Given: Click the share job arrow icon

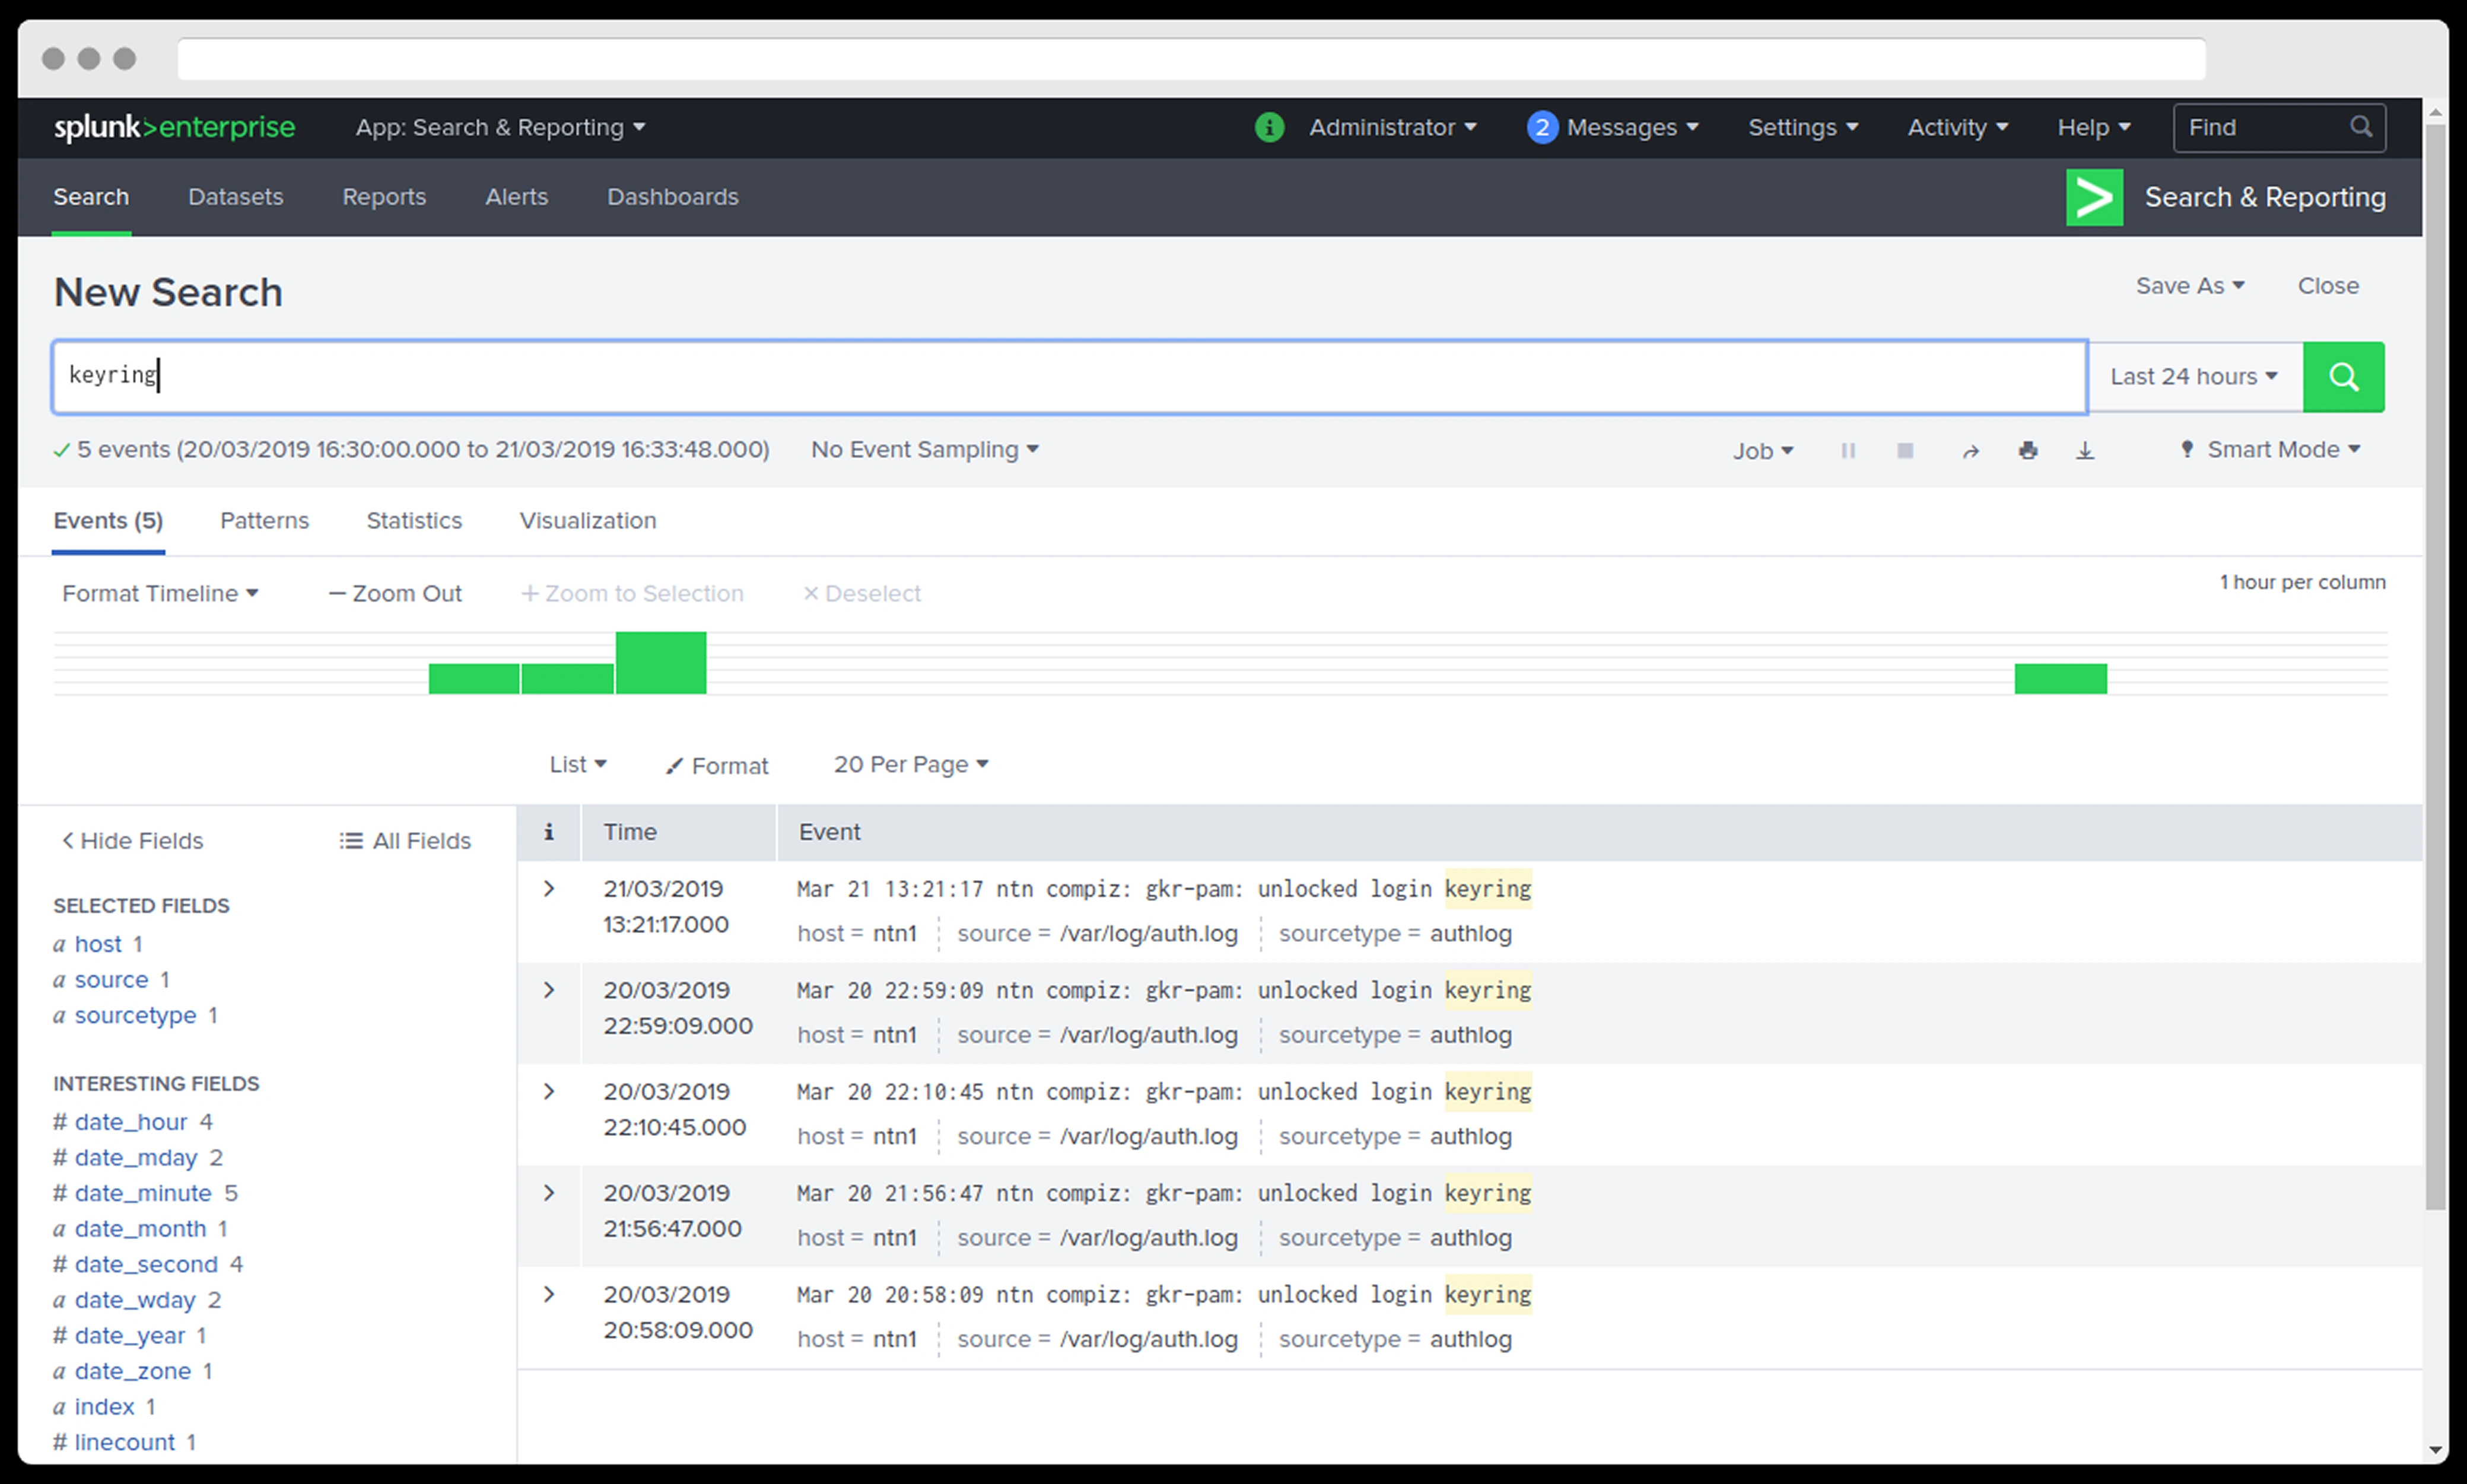Looking at the screenshot, I should click(1970, 451).
